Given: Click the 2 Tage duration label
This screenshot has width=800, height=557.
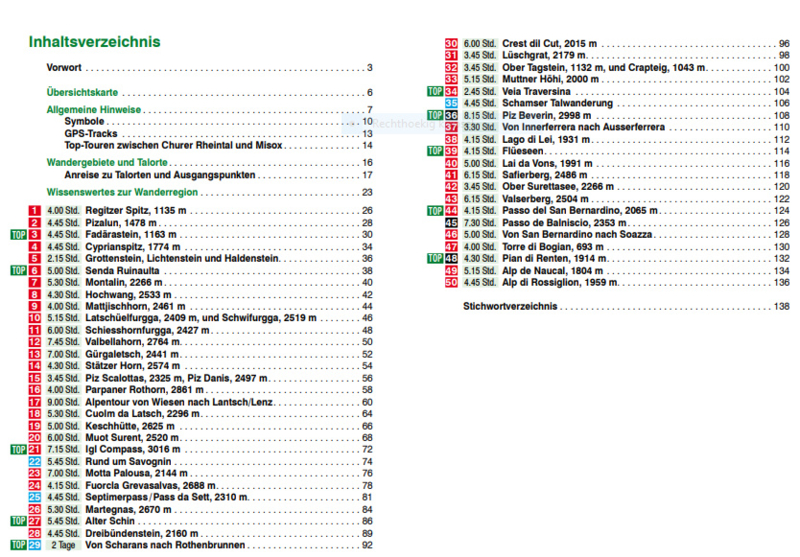Looking at the screenshot, I should click(x=63, y=545).
